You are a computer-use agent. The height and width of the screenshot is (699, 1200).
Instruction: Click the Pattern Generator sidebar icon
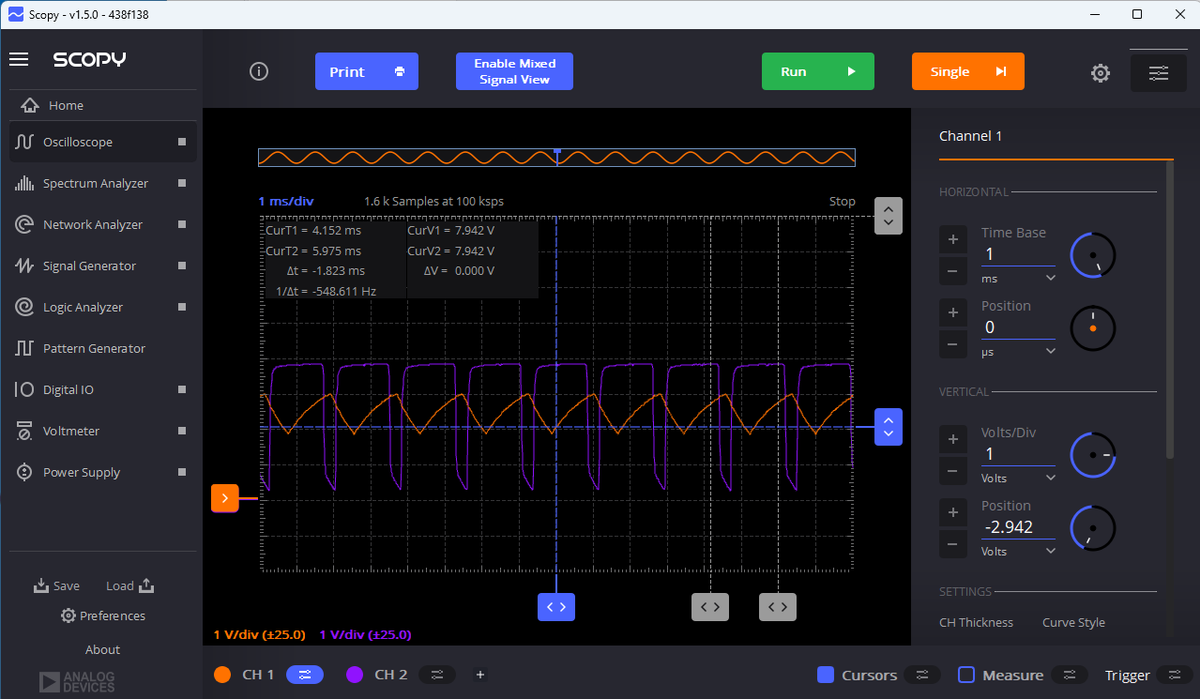click(25, 348)
